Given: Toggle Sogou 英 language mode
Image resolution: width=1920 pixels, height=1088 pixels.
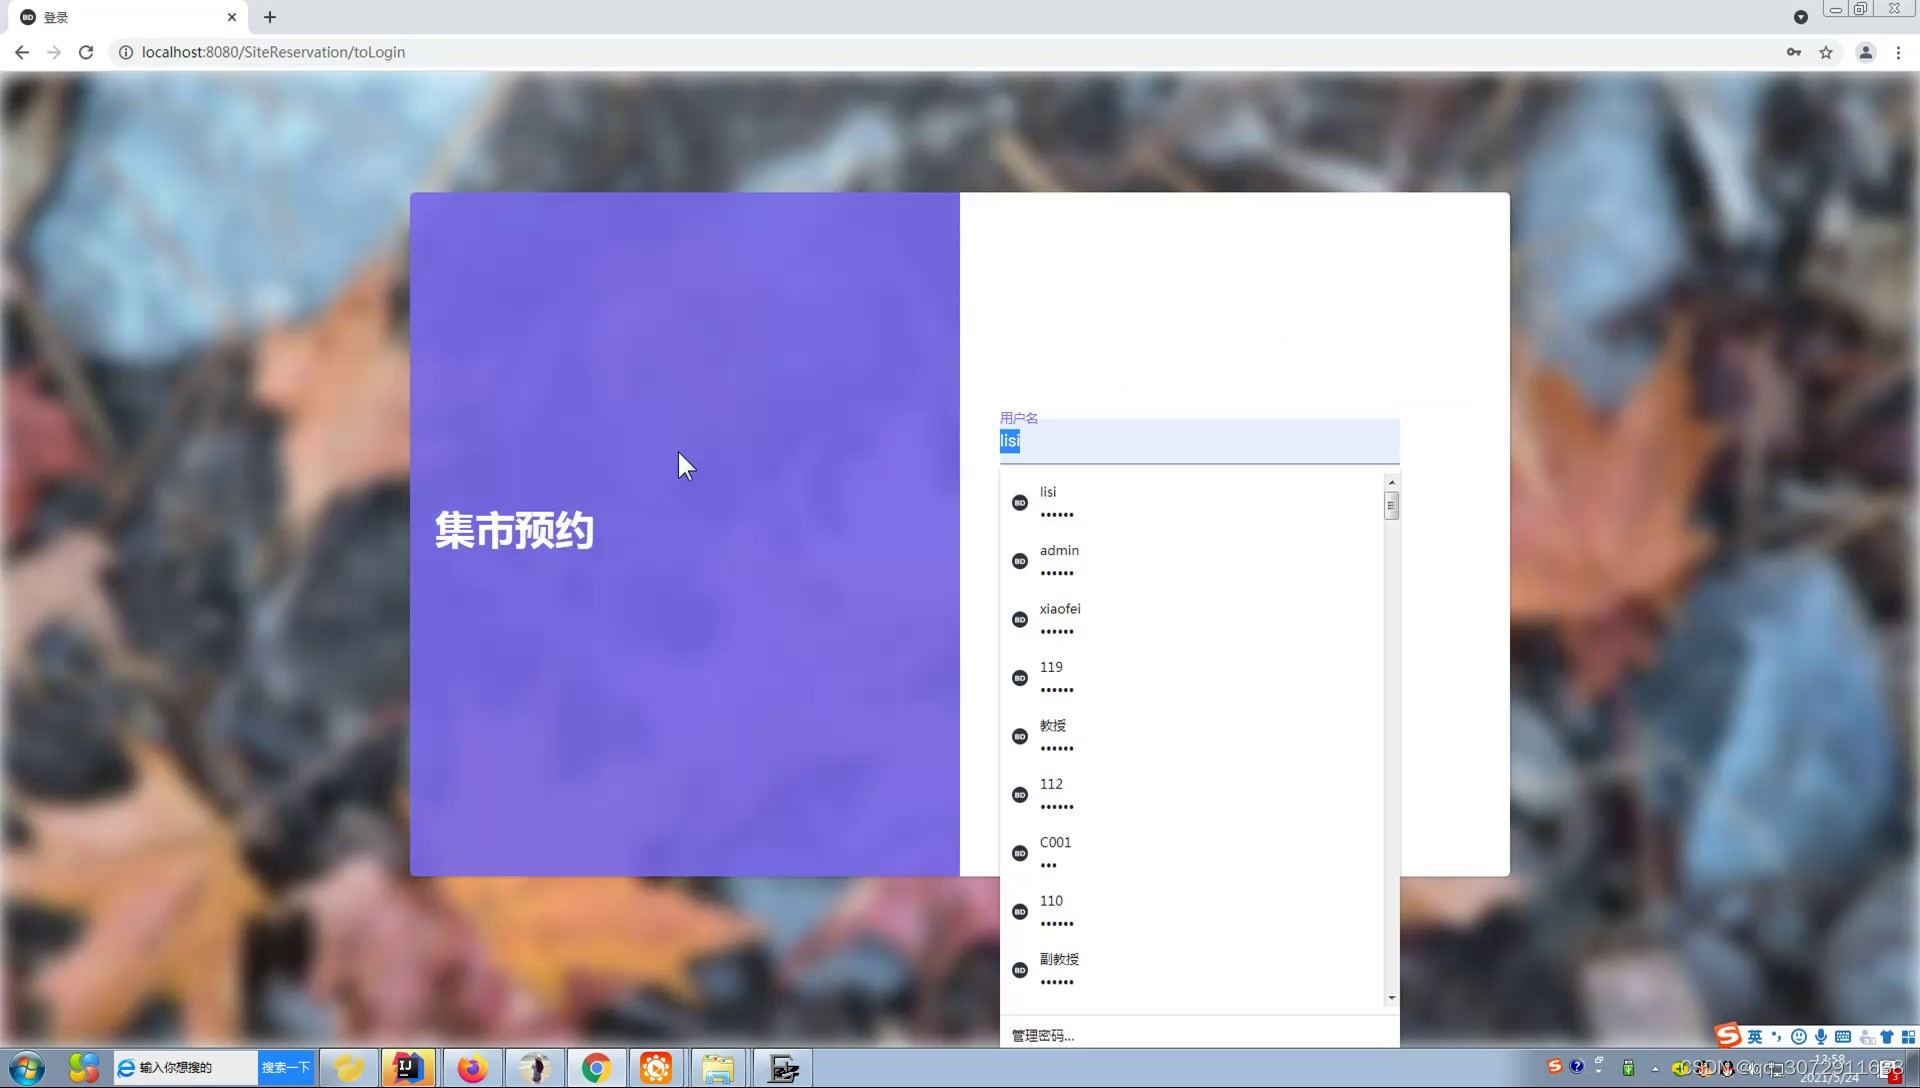Looking at the screenshot, I should 1755,1037.
